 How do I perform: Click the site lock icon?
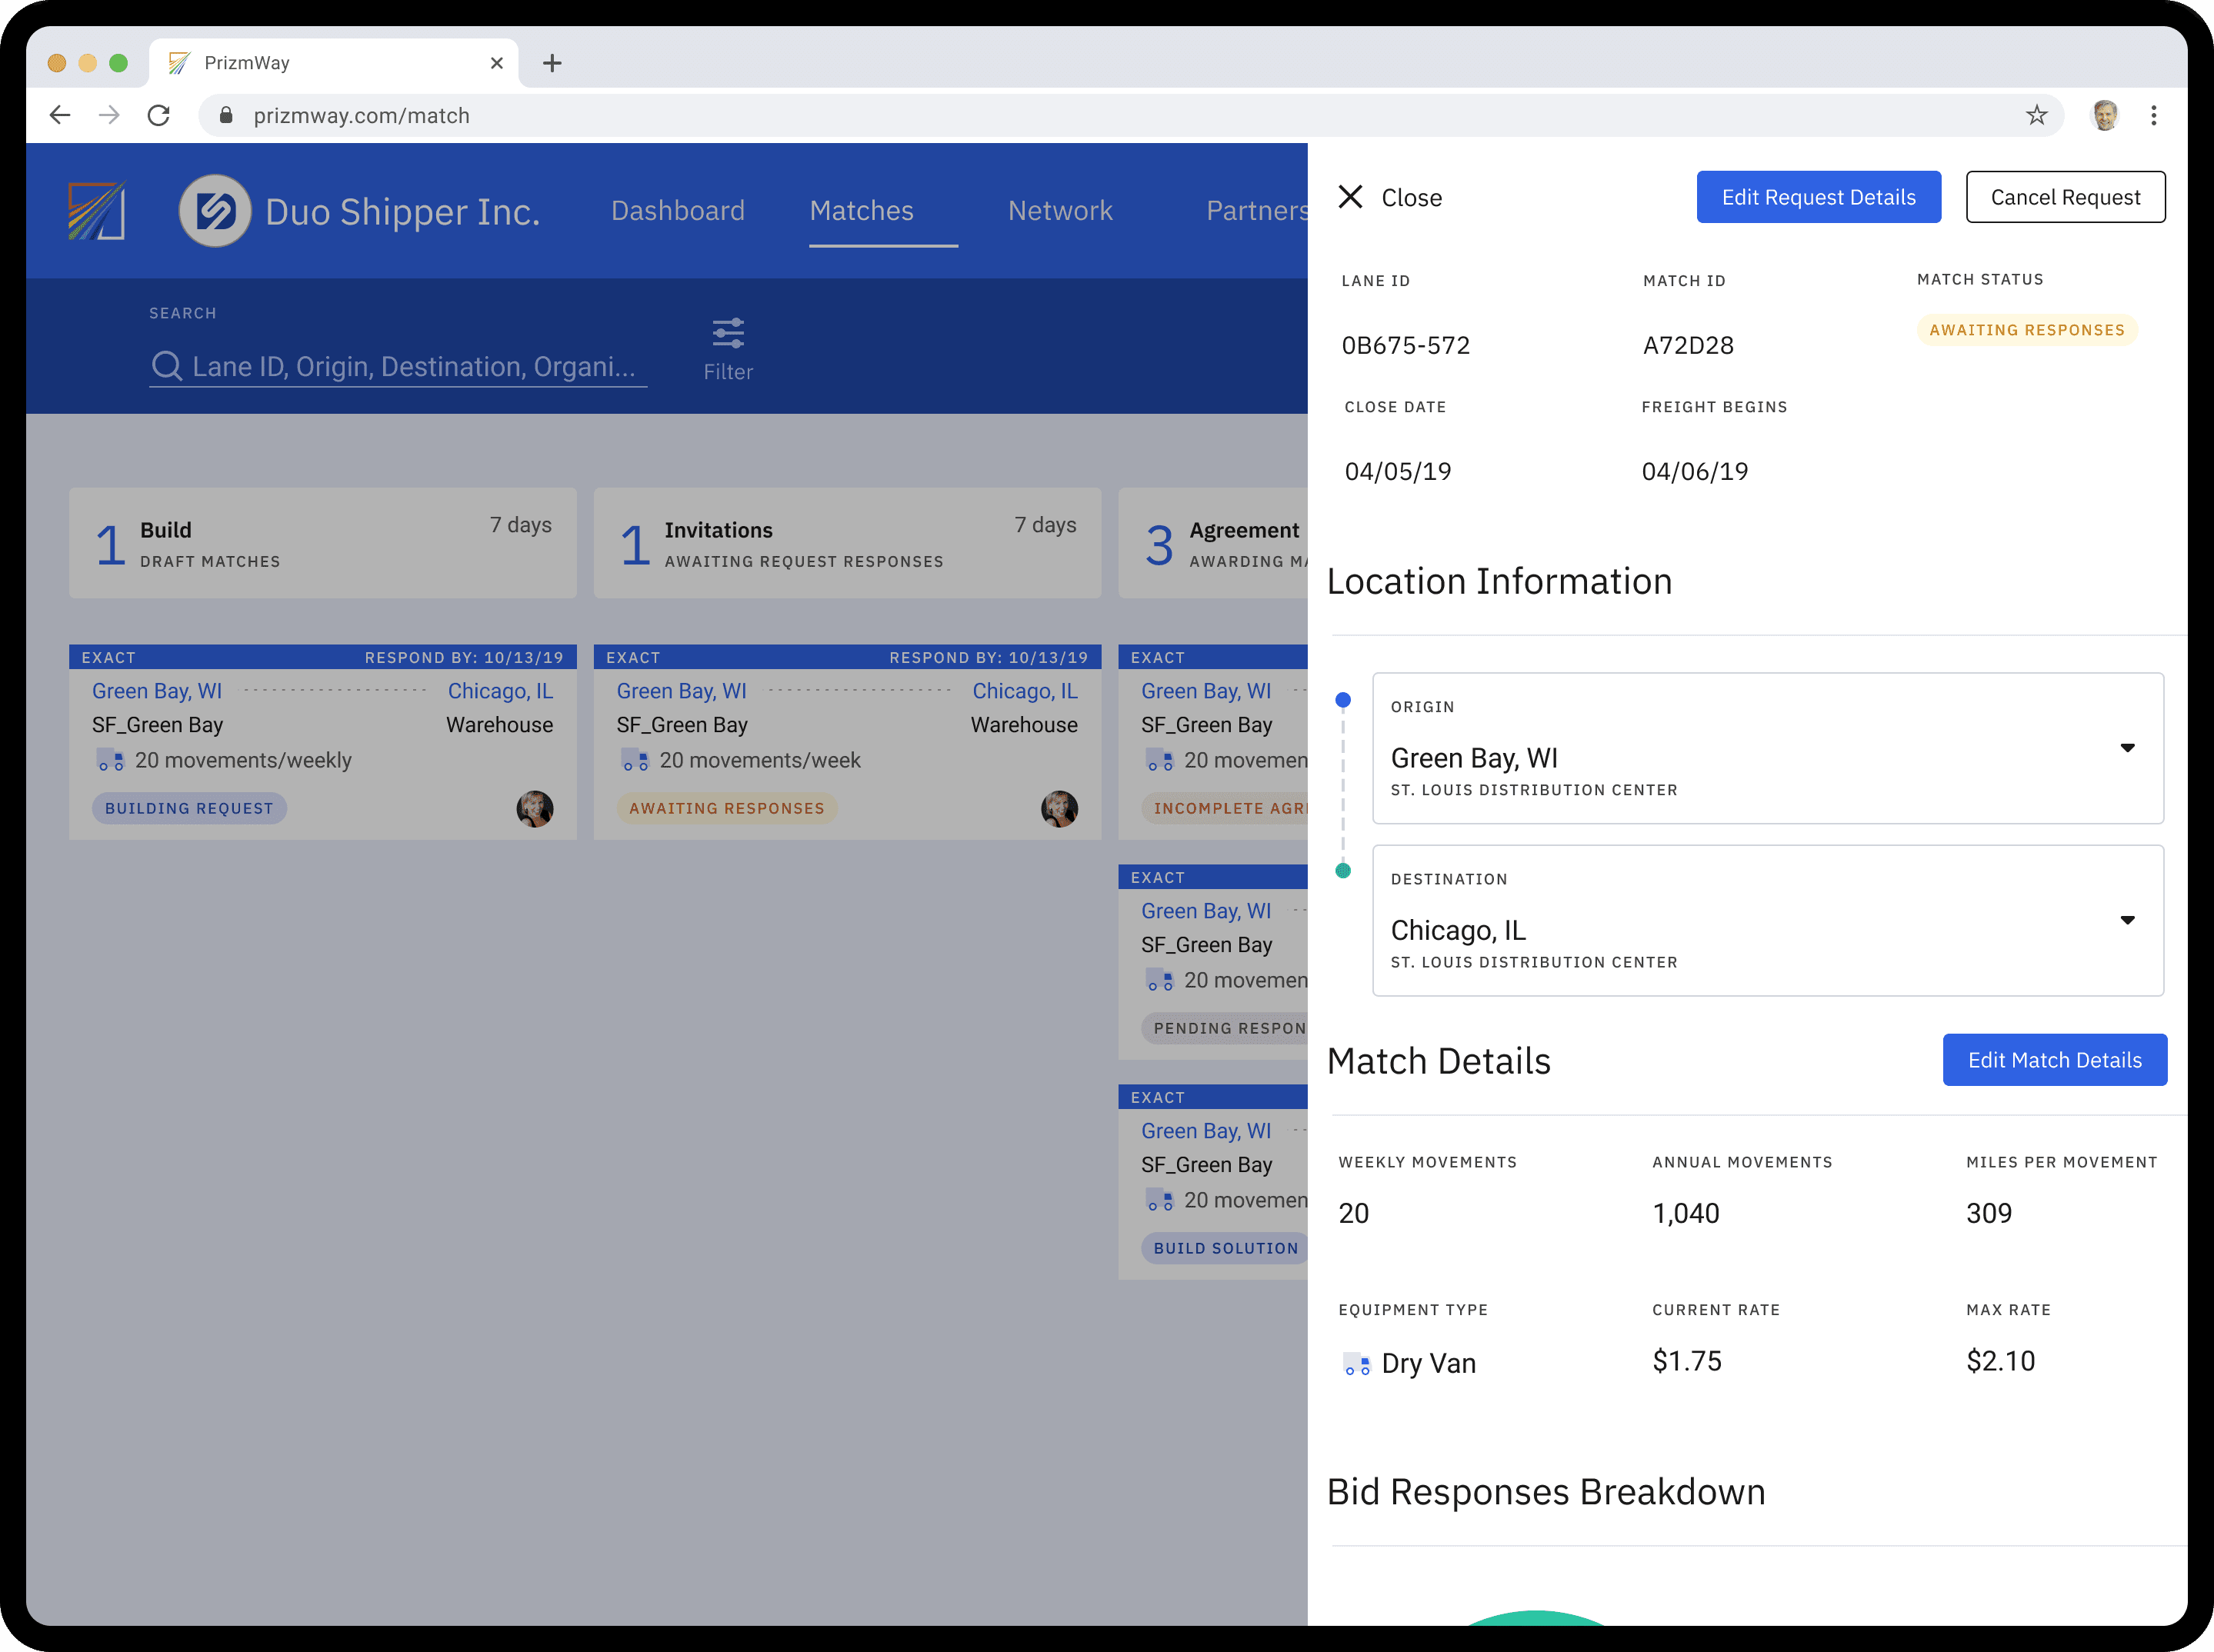point(226,115)
